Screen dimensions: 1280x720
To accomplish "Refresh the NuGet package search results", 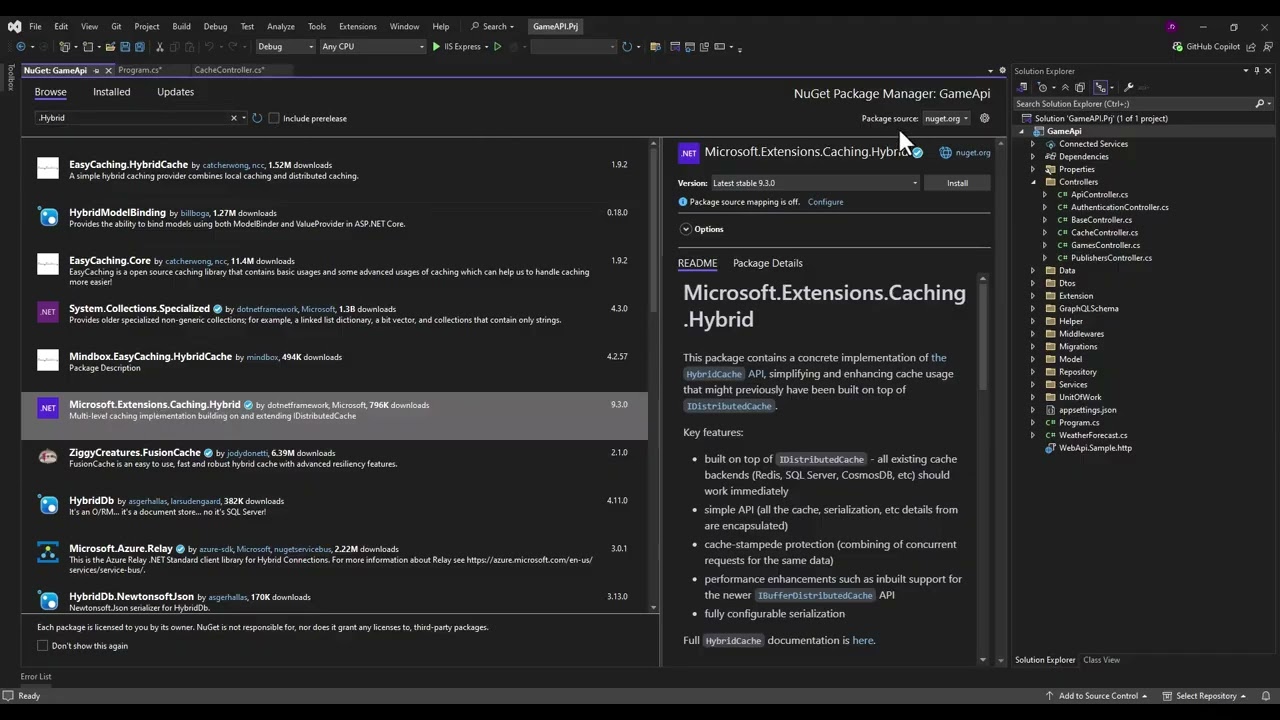I will point(257,118).
